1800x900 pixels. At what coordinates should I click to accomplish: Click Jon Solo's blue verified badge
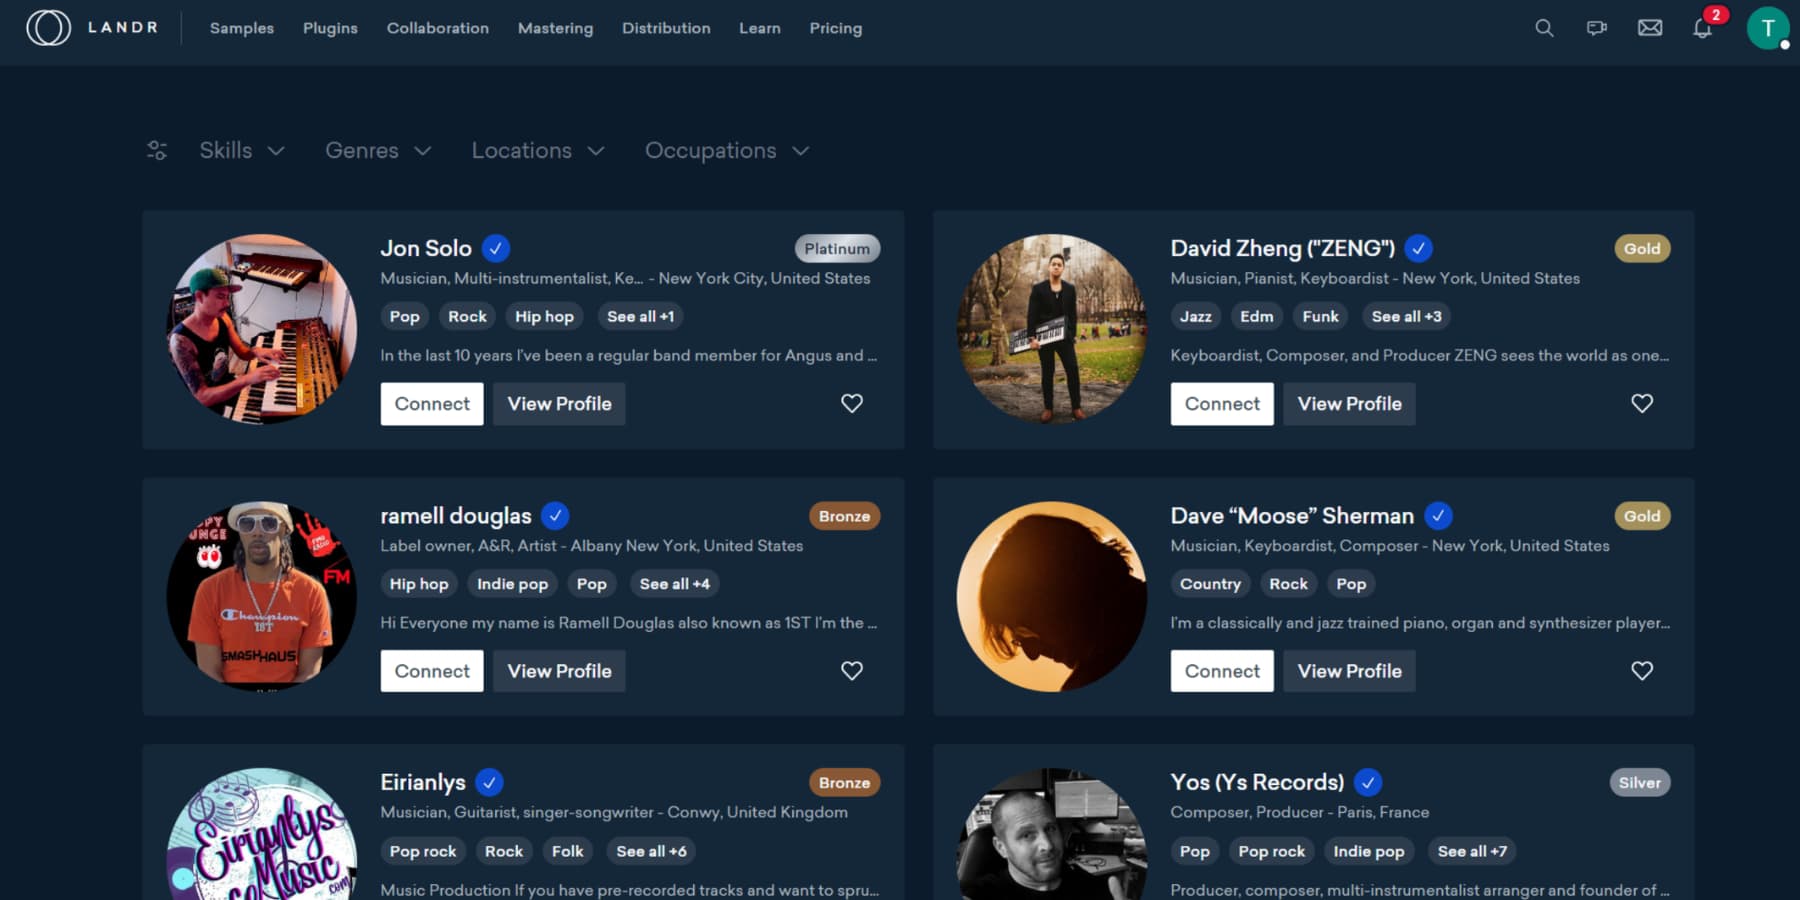496,248
